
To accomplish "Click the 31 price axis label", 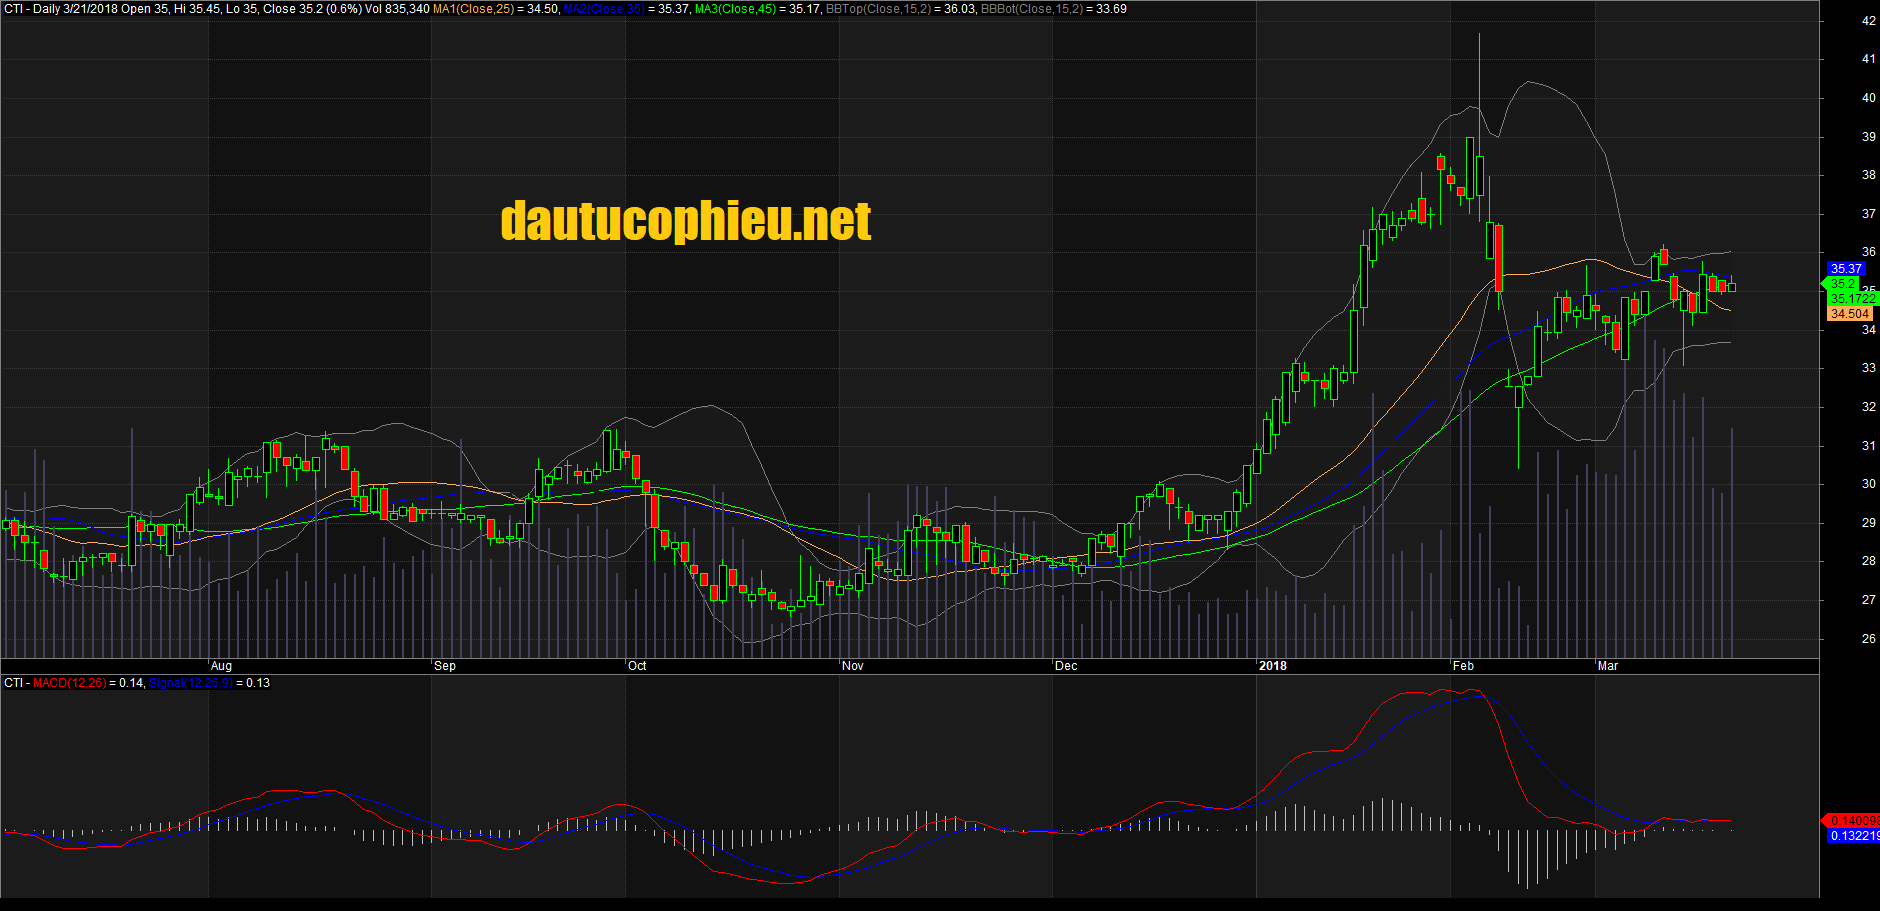I will [1868, 446].
